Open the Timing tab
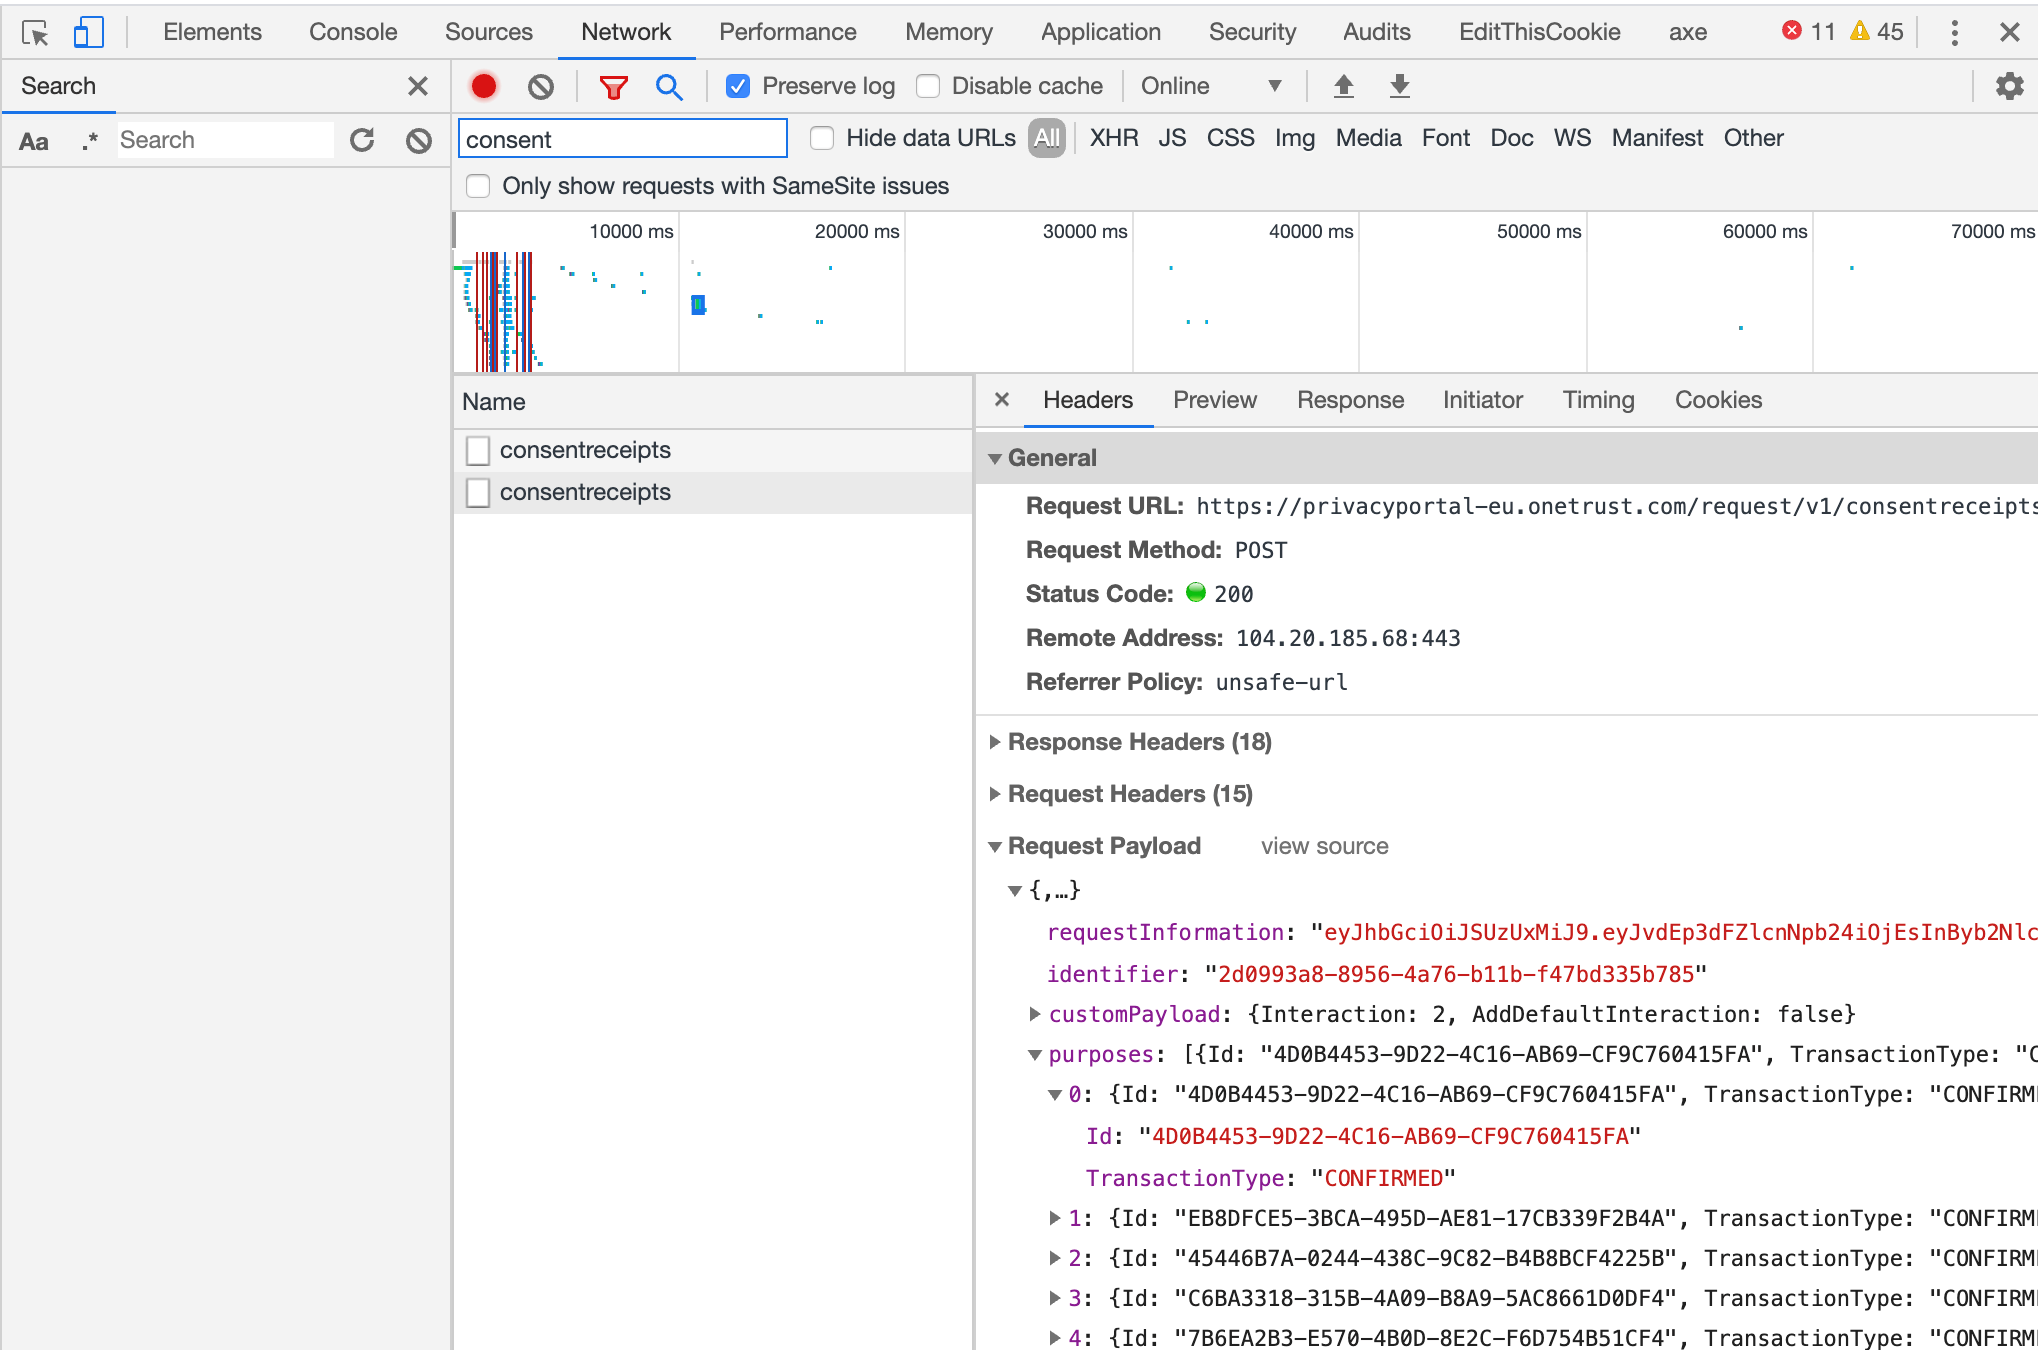The image size is (2038, 1350). click(1598, 400)
